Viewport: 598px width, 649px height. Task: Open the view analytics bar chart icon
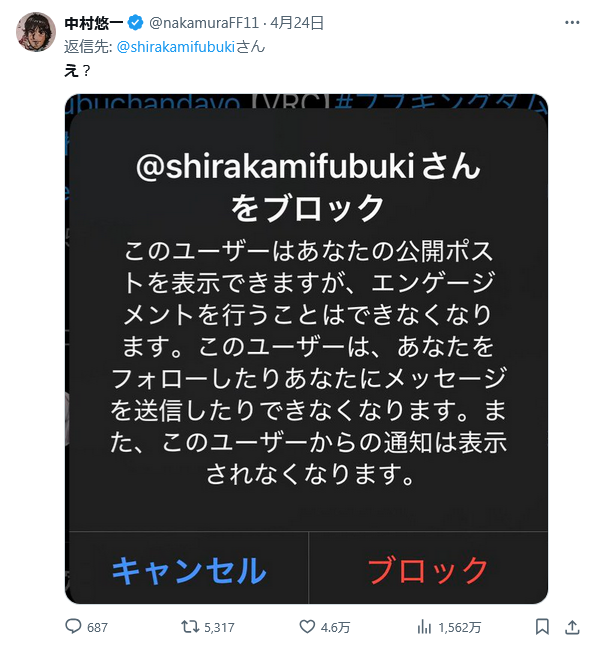pyautogui.click(x=424, y=627)
